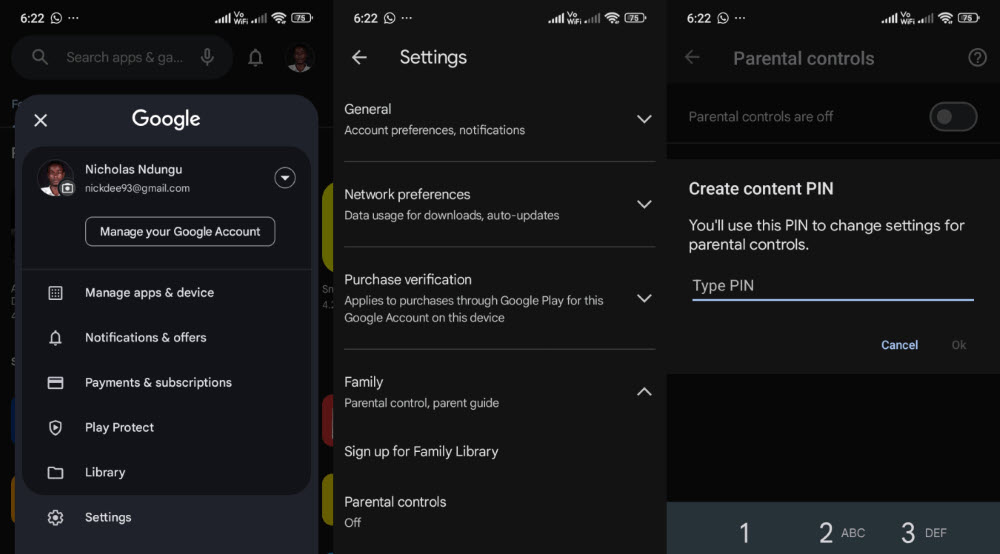Go back from the Settings screen
The width and height of the screenshot is (1000, 554).
359,57
